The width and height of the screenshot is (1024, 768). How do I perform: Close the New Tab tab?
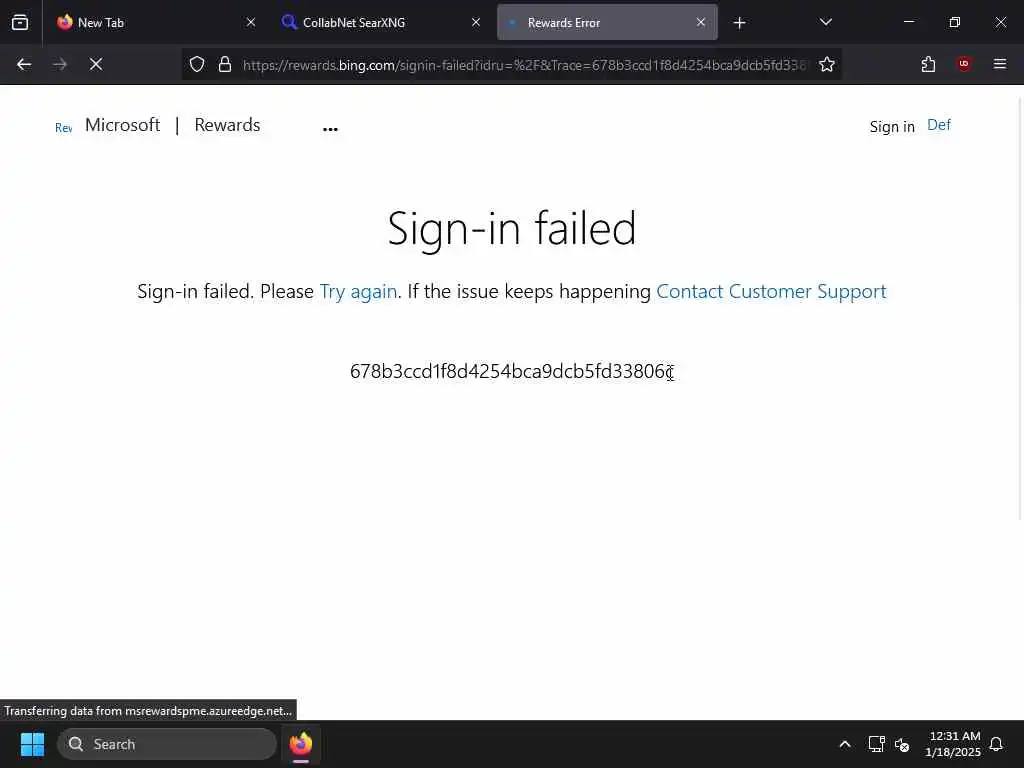251,22
